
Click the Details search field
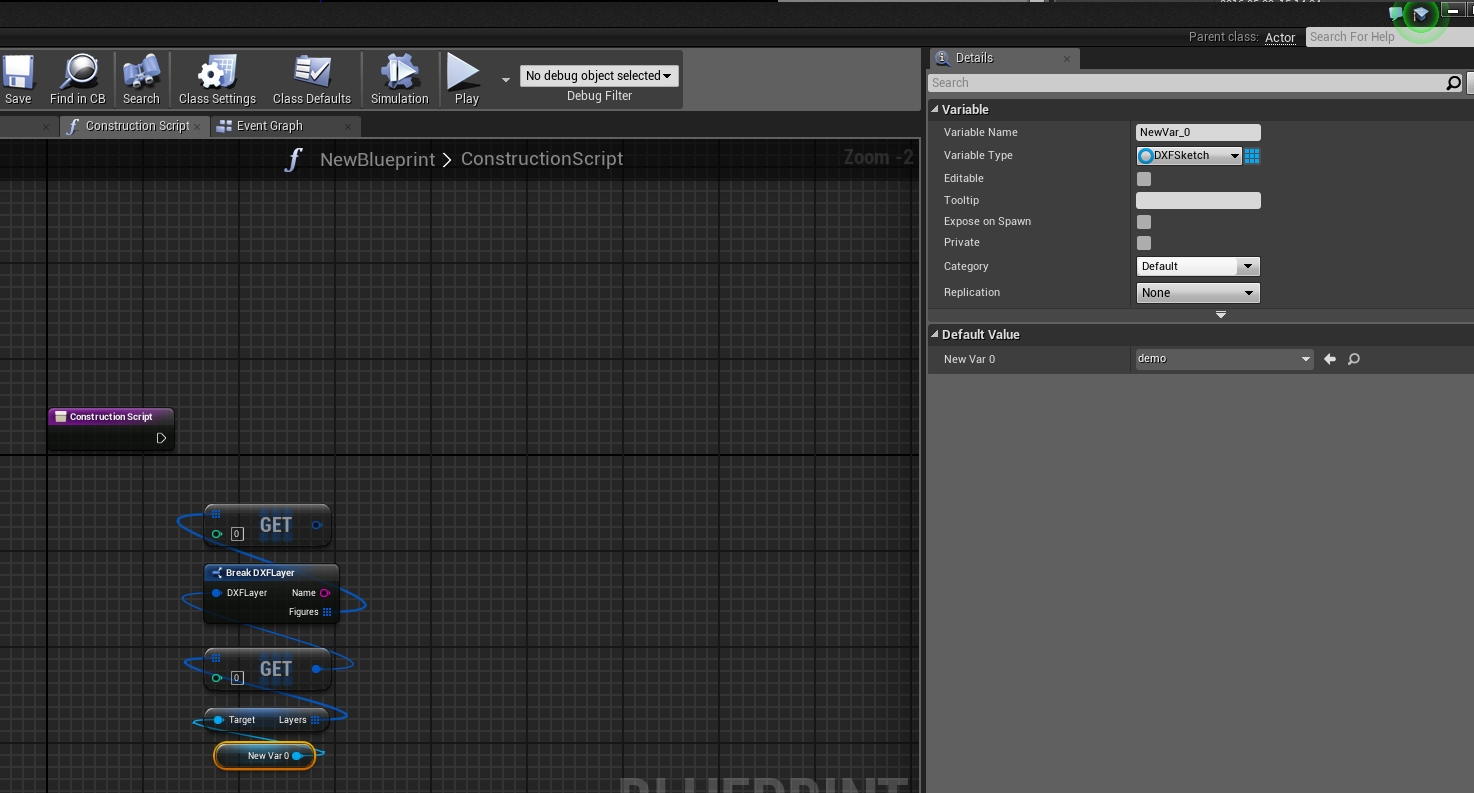pyautogui.click(x=1186, y=83)
